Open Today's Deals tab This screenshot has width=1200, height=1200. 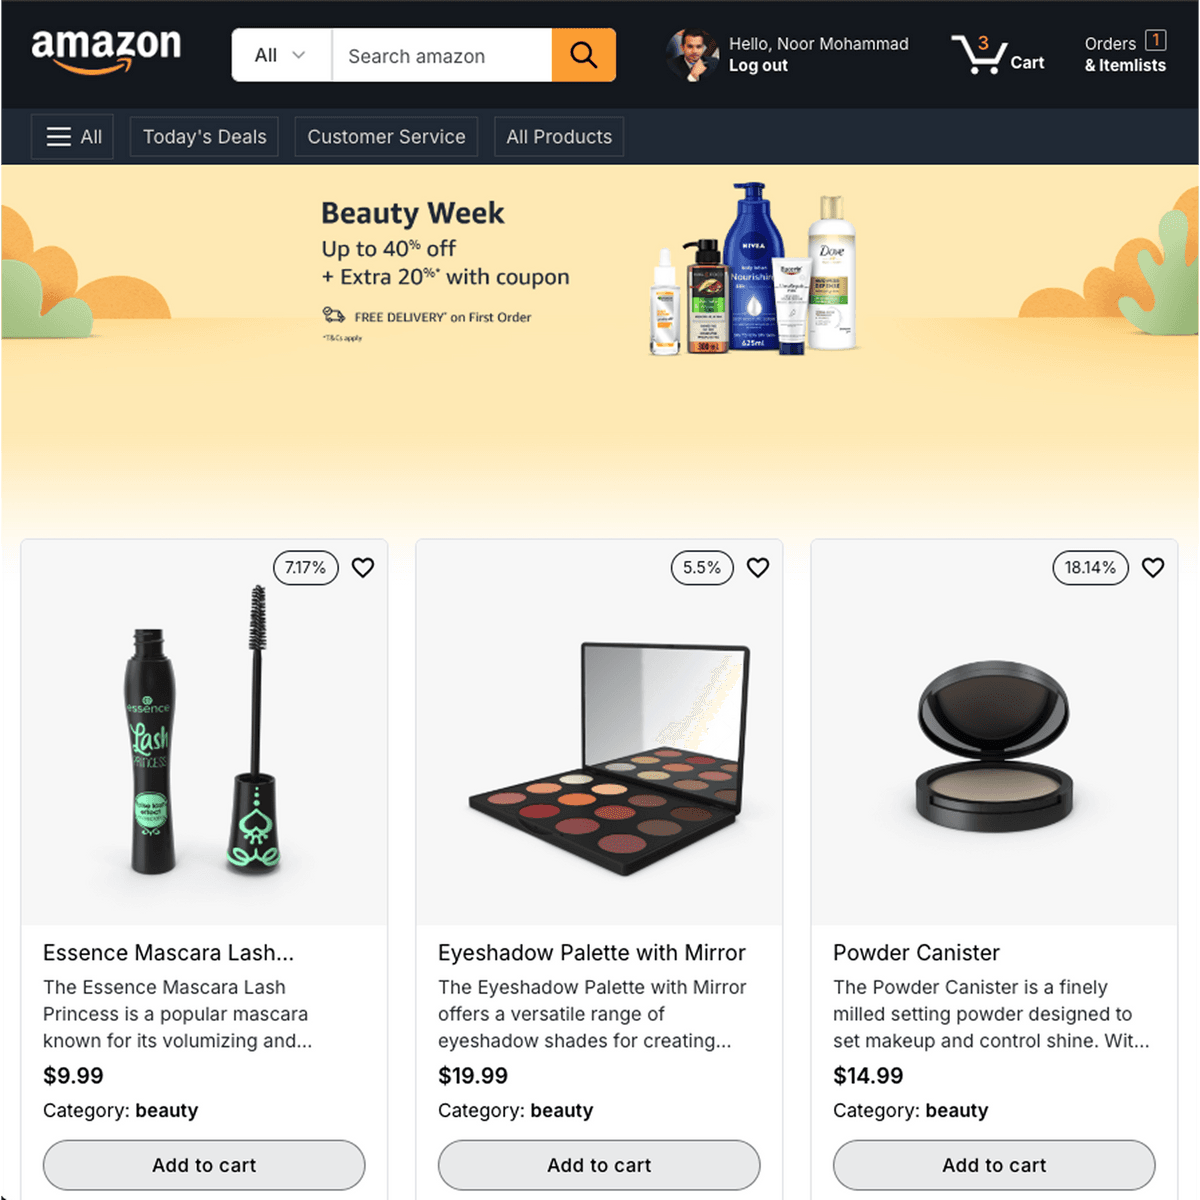tap(204, 137)
